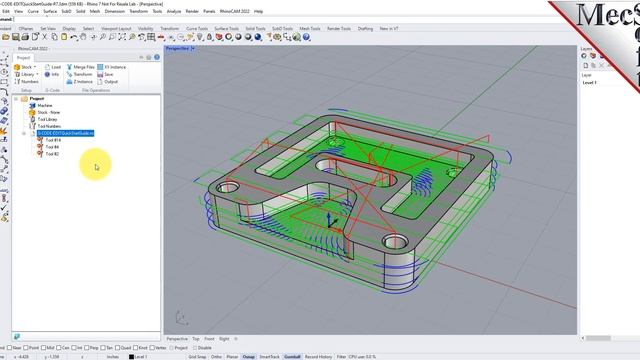Image resolution: width=640 pixels, height=360 pixels.
Task: Open the Analyze menu
Action: click(174, 11)
